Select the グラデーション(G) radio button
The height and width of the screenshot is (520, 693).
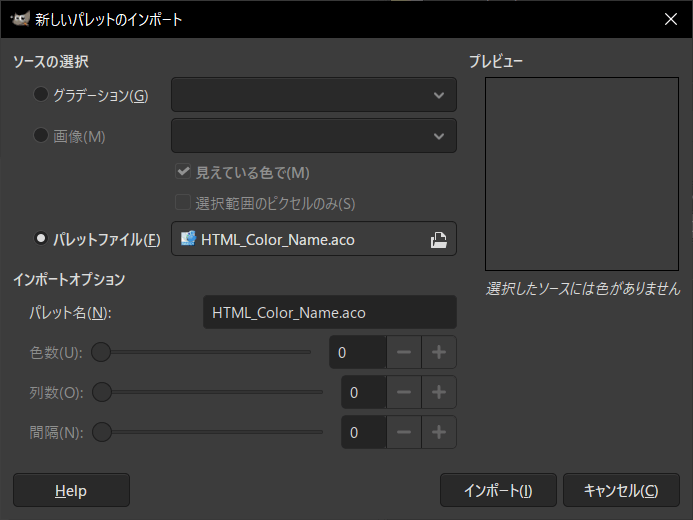point(41,94)
